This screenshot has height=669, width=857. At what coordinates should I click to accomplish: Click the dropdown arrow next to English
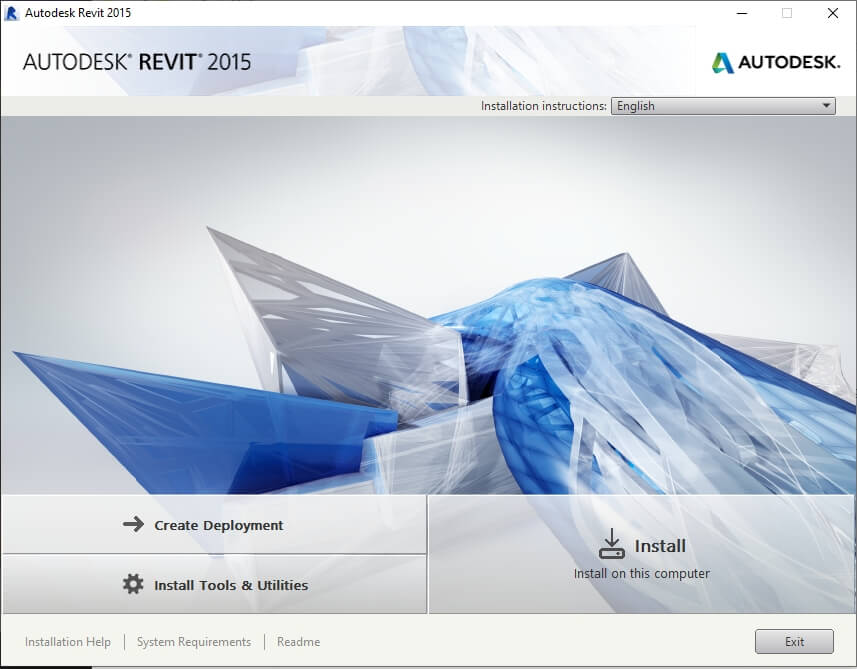click(x=826, y=106)
